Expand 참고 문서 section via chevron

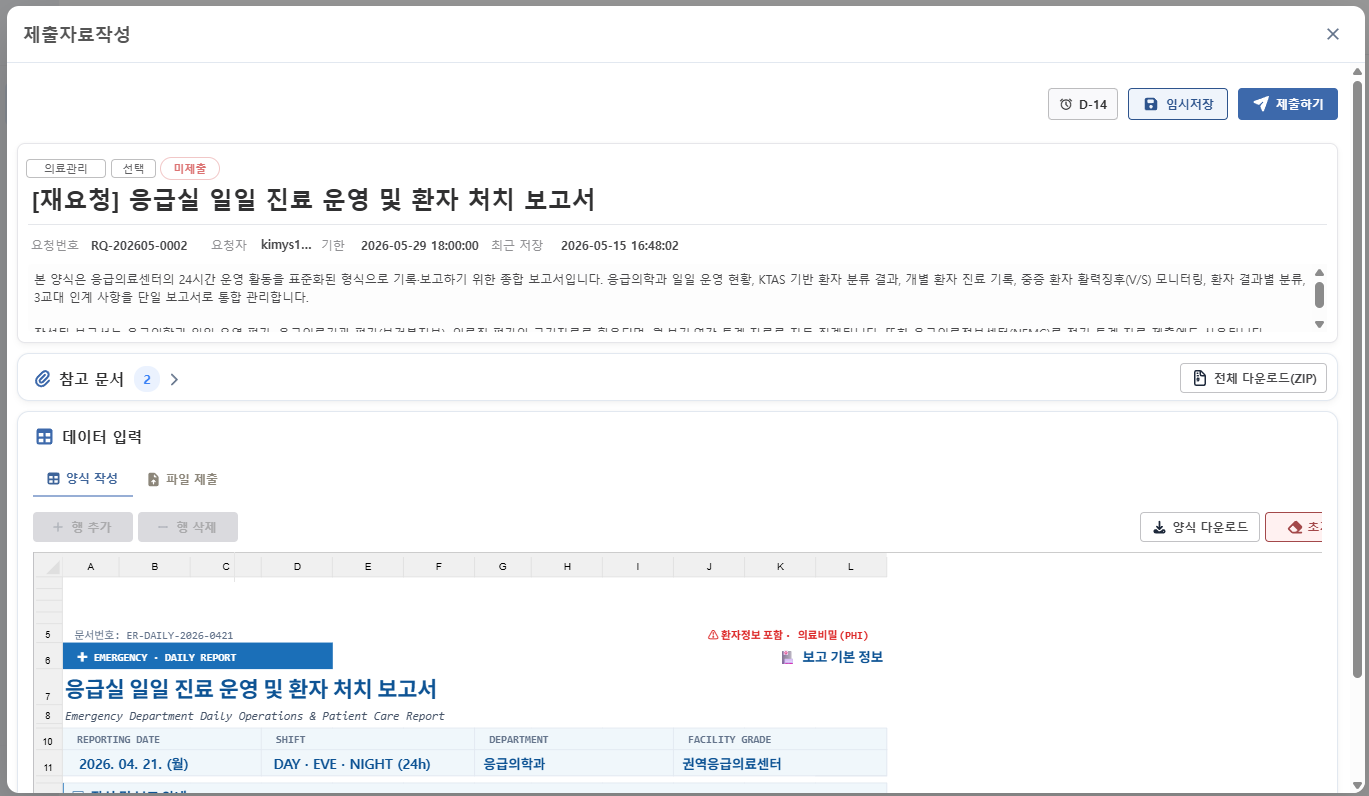click(x=174, y=379)
